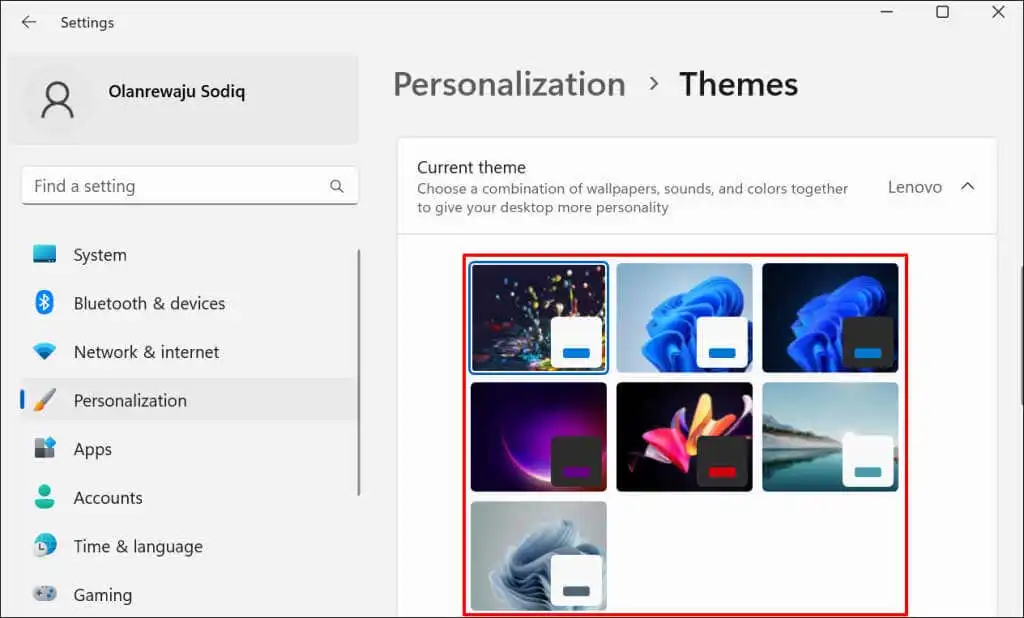The width and height of the screenshot is (1024, 618).
Task: Click the Time & language globe icon
Action: tap(44, 545)
